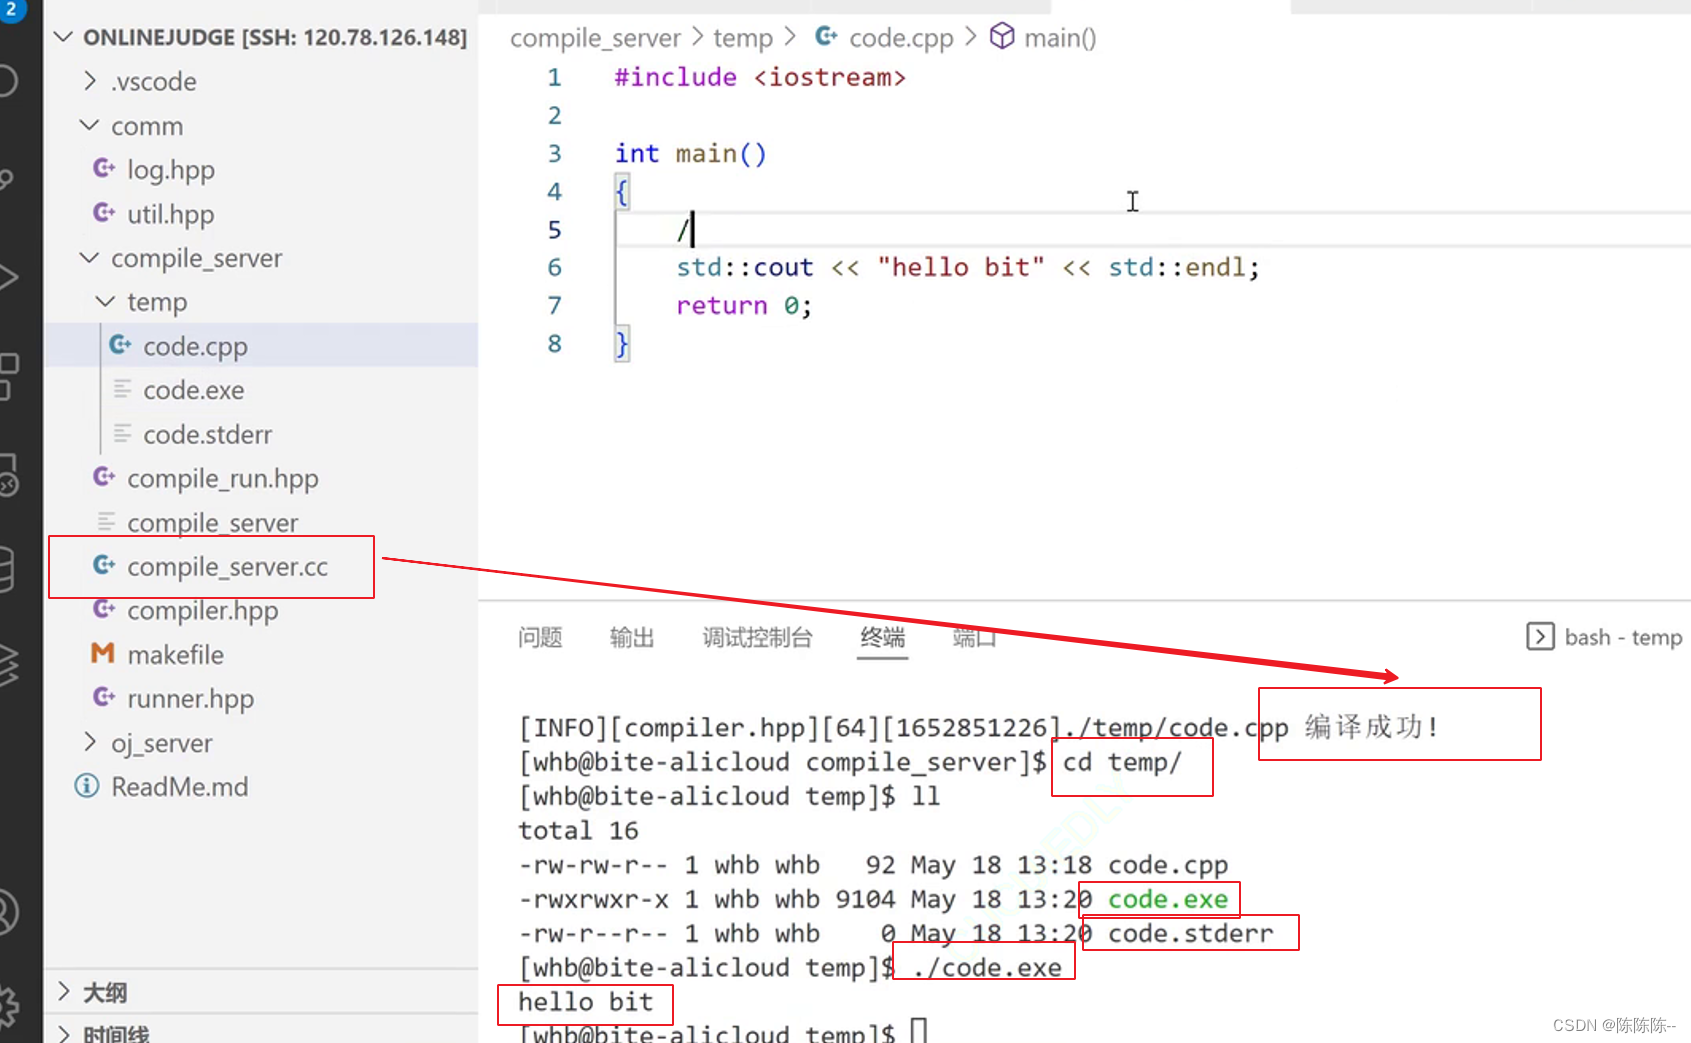This screenshot has width=1691, height=1043.
Task: Select the bash - temp terminal
Action: pyautogui.click(x=1604, y=637)
